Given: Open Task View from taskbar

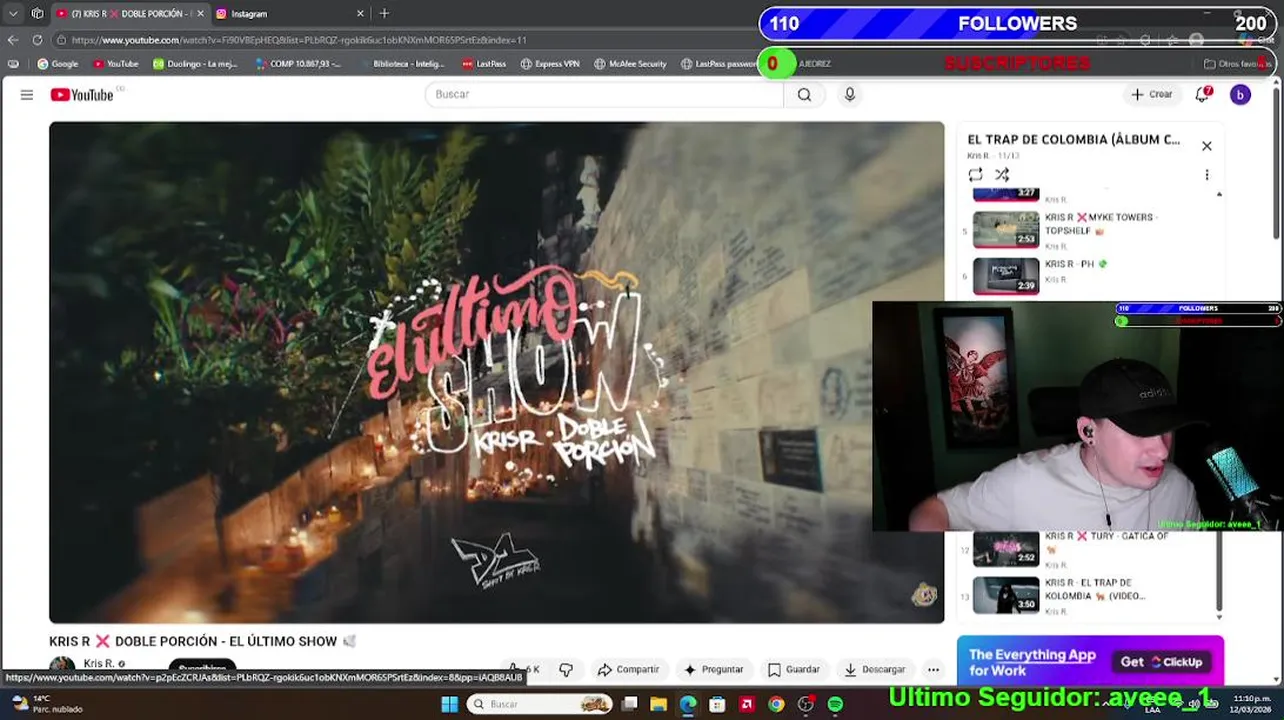Looking at the screenshot, I should pos(629,704).
